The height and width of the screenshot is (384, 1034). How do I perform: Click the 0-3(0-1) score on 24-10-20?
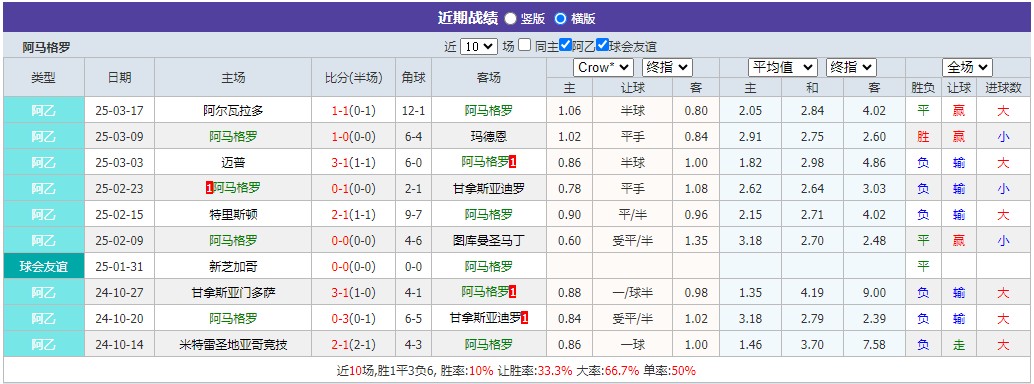pos(353,318)
